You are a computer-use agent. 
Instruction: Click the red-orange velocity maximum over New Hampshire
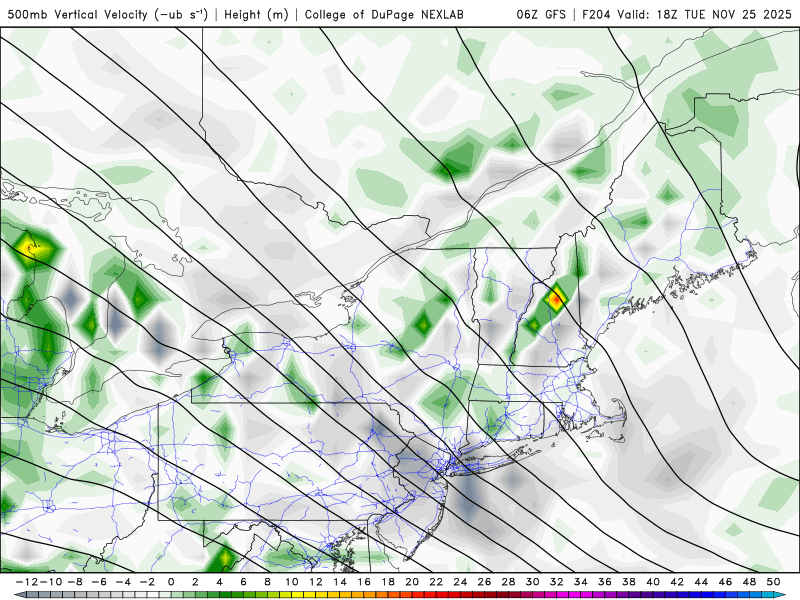point(555,299)
